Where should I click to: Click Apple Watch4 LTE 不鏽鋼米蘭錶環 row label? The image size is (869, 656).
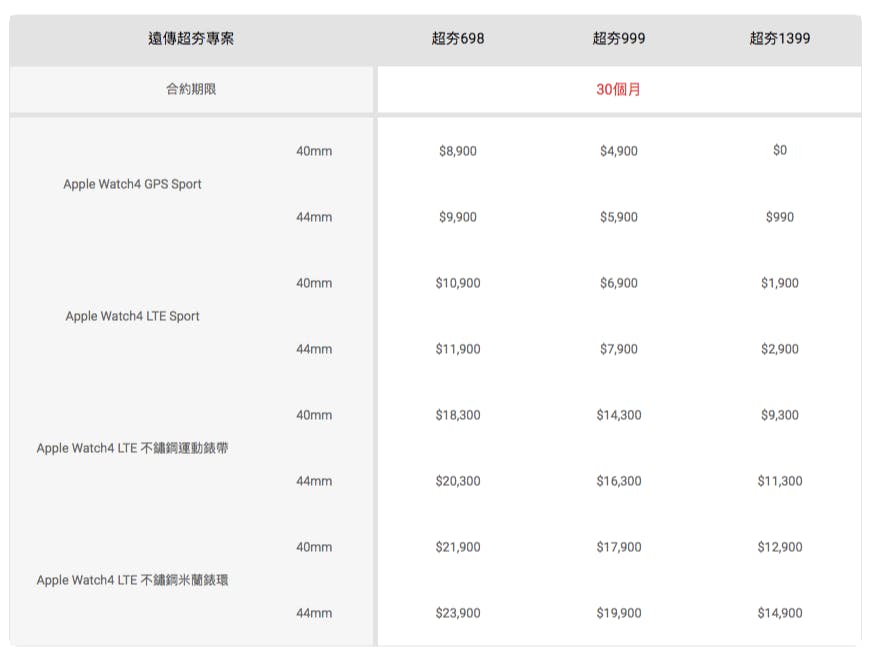coord(132,580)
